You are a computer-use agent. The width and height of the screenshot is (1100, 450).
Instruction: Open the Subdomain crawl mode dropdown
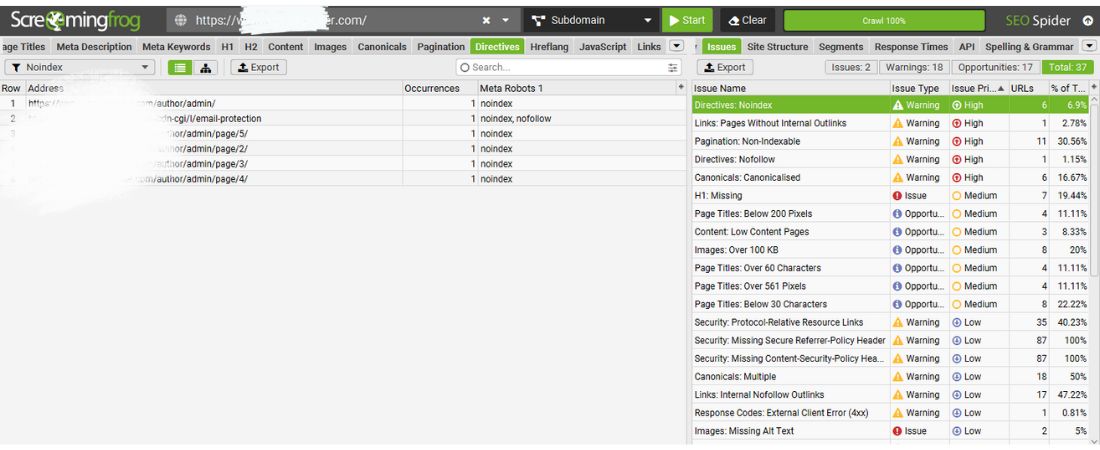click(x=591, y=20)
